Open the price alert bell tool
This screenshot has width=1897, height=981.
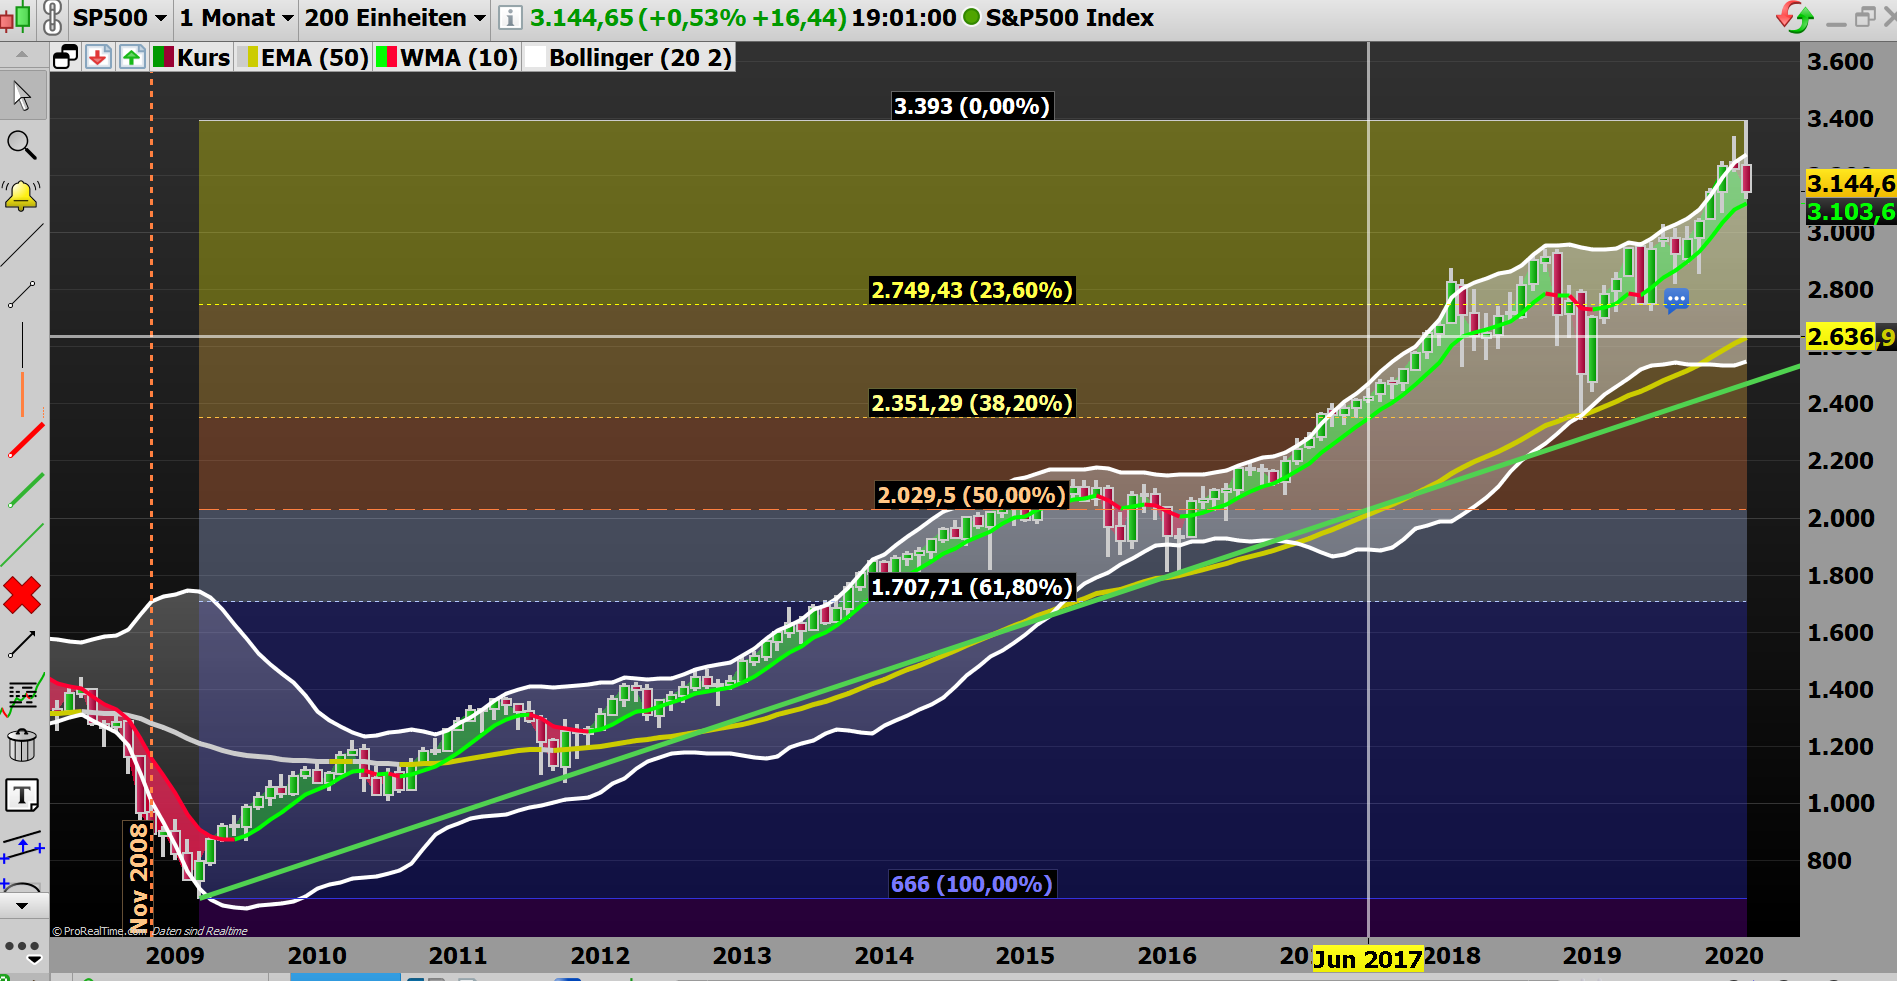(22, 195)
